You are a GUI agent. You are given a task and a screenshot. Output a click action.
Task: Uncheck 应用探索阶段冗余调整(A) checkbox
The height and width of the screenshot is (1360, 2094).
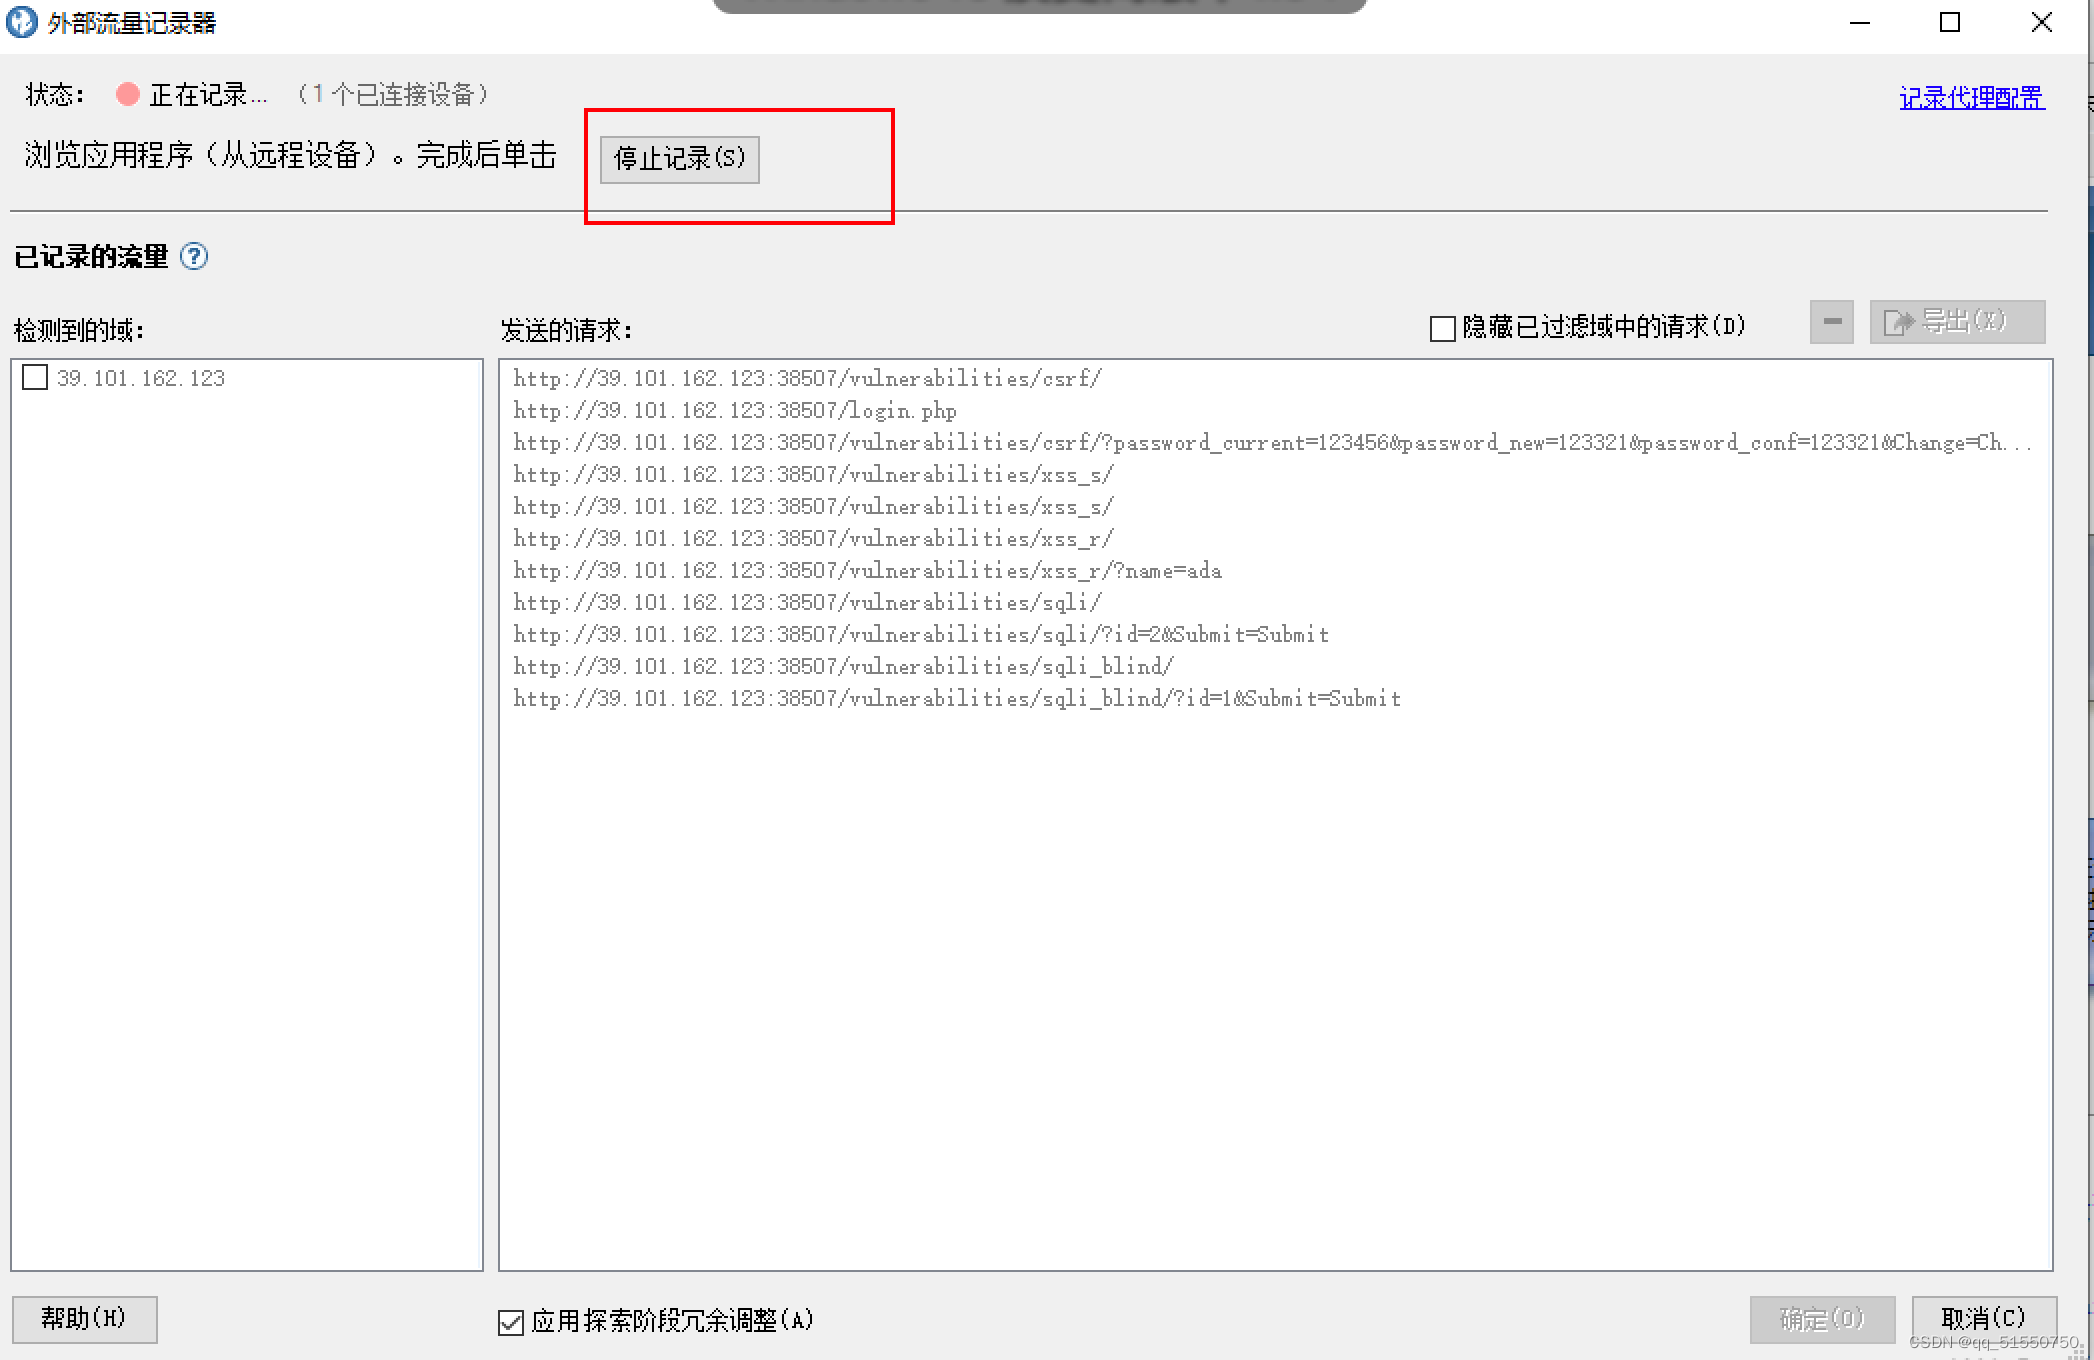[x=510, y=1322]
